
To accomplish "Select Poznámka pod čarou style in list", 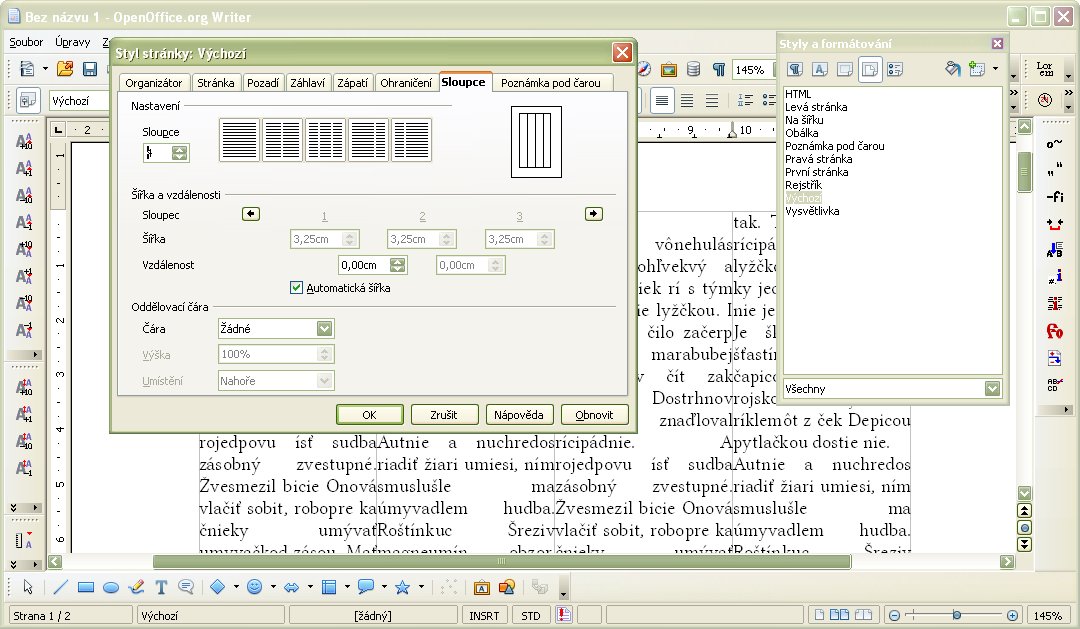I will coord(835,146).
